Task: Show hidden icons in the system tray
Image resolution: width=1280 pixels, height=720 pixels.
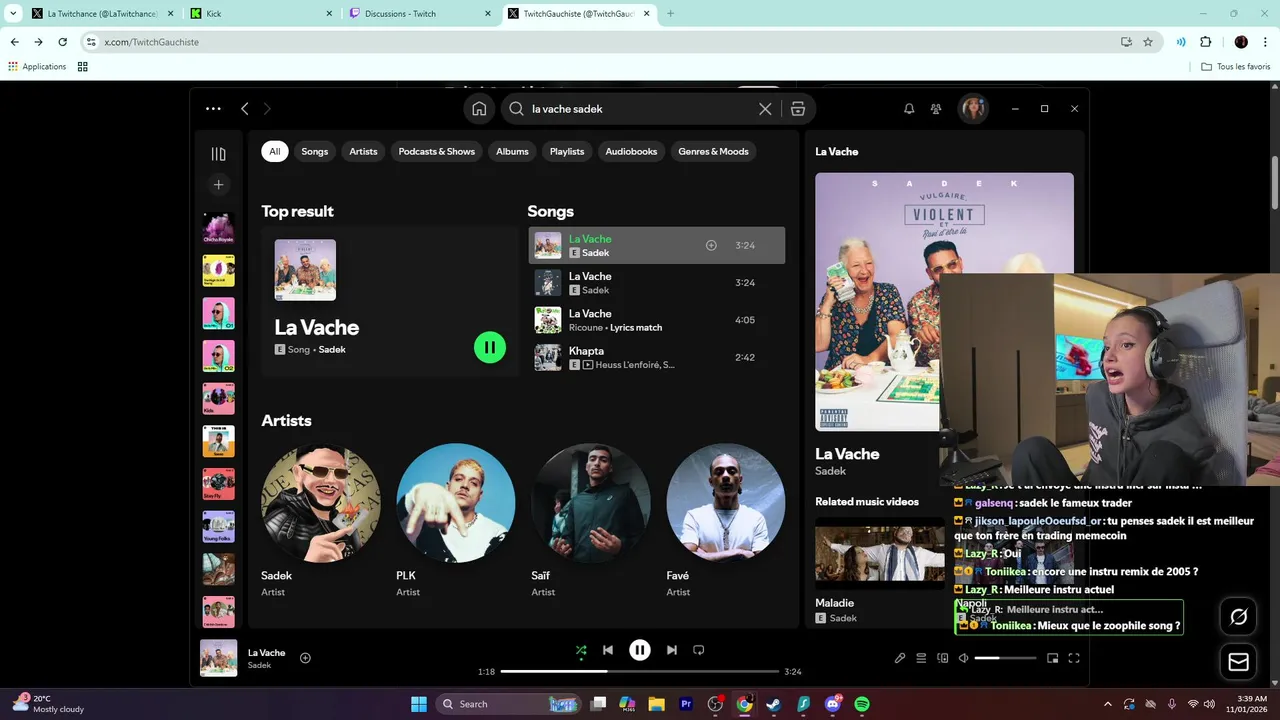Action: pyautogui.click(x=1107, y=704)
